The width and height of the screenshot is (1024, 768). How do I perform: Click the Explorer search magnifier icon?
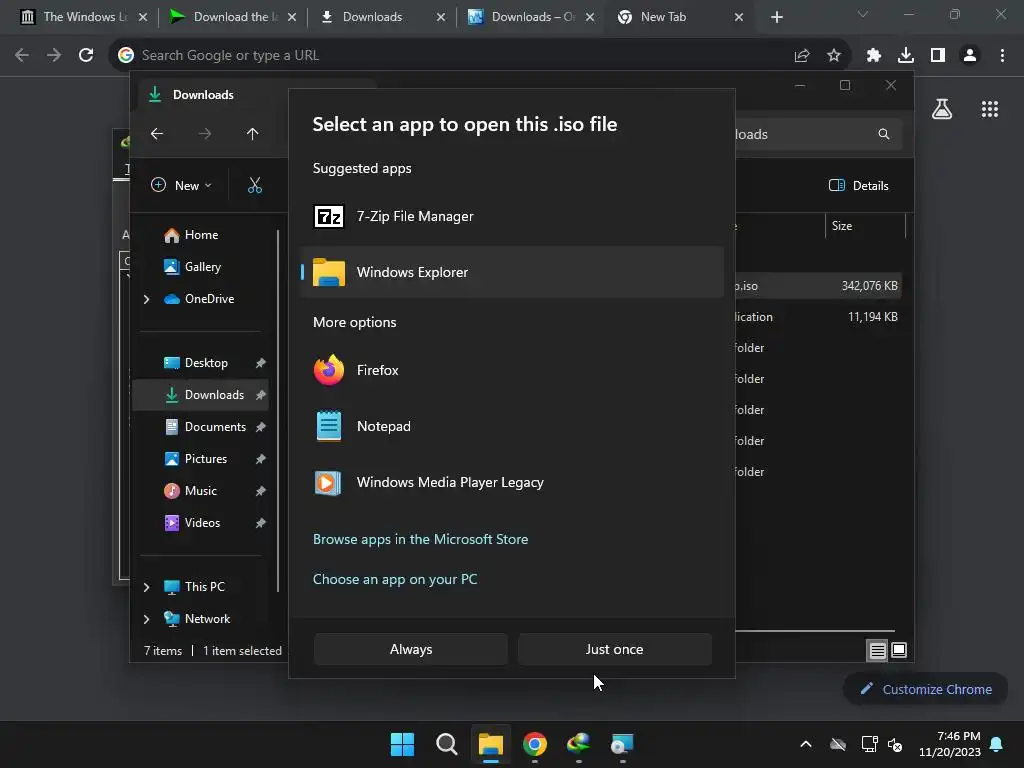(x=884, y=134)
